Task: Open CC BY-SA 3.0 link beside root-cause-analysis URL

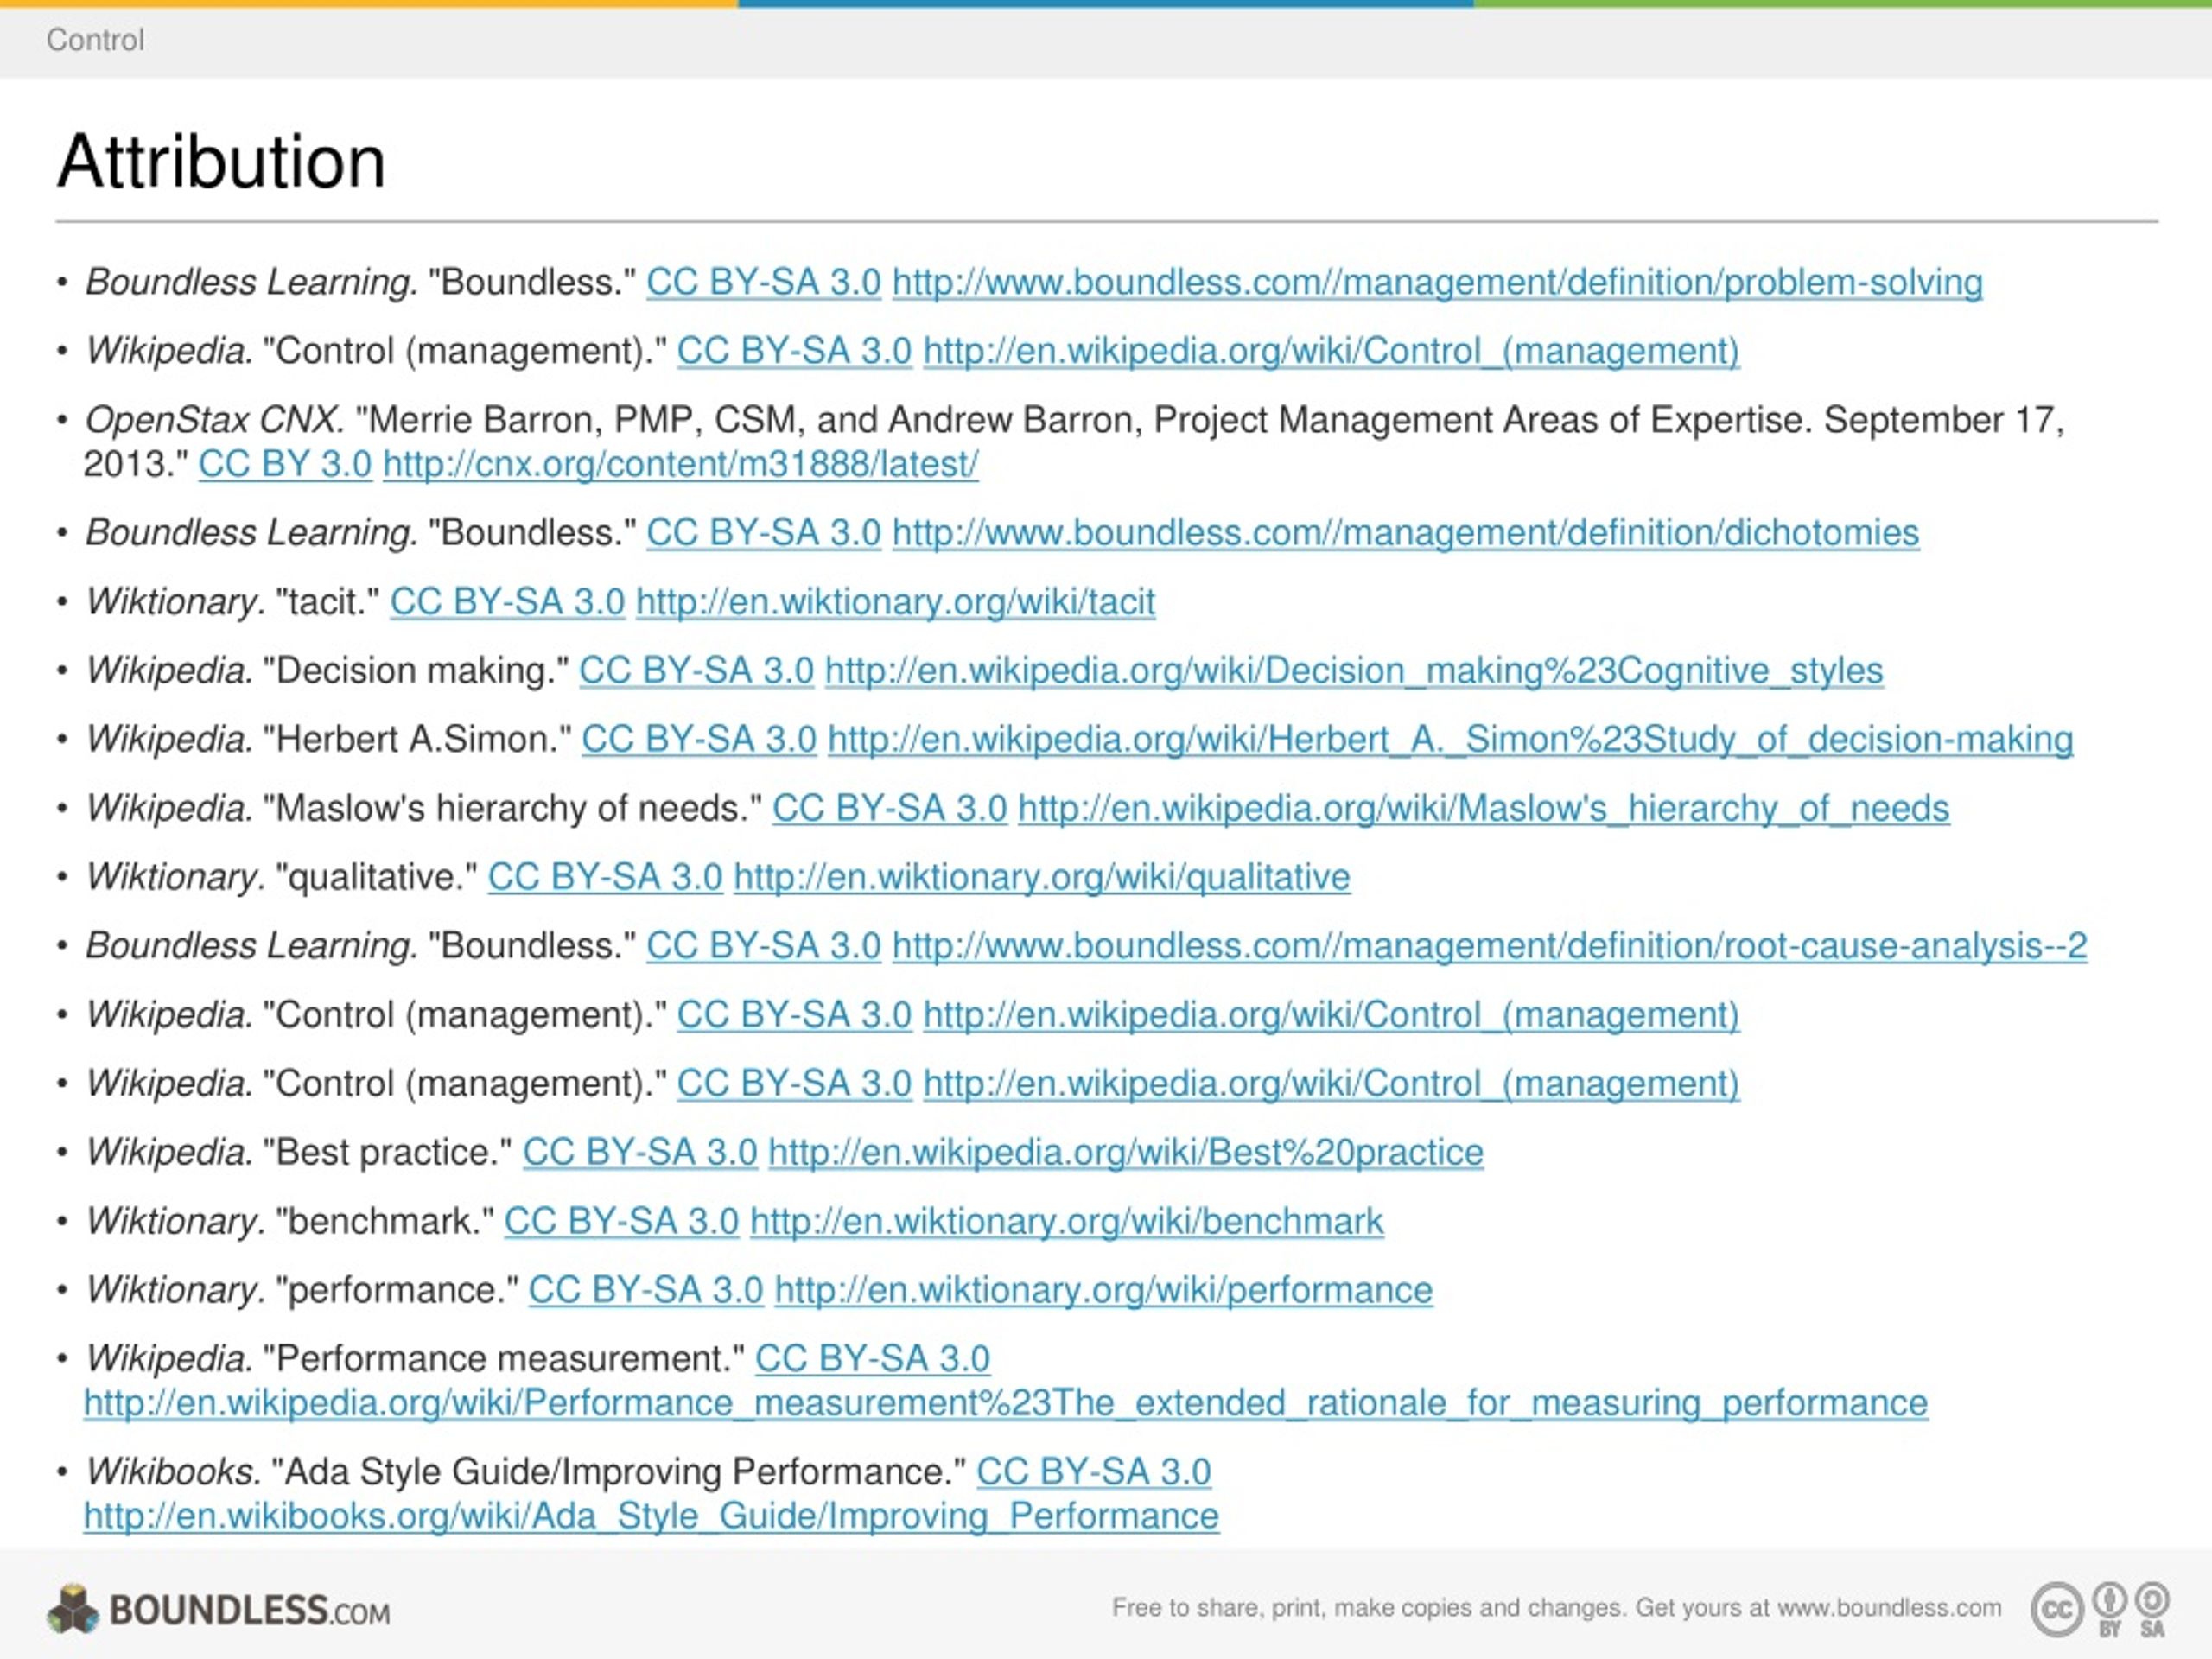Action: pos(763,946)
